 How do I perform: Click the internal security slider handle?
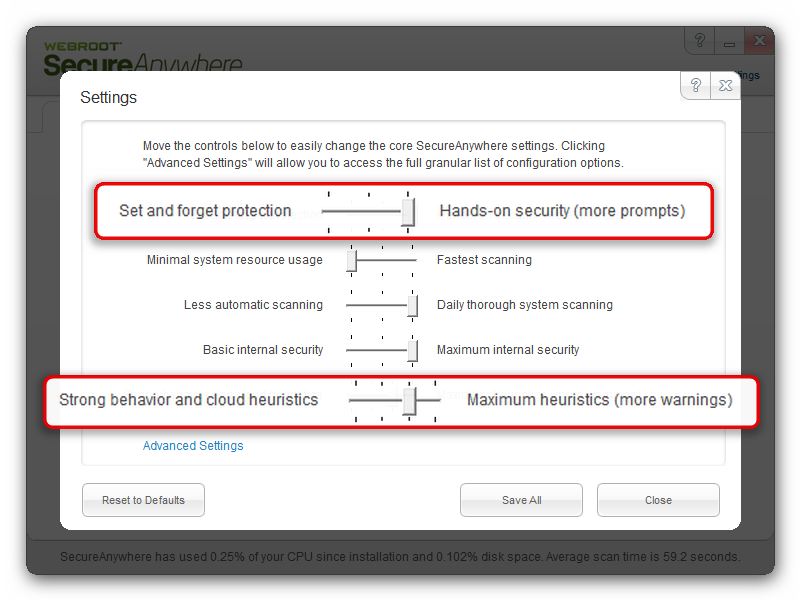(412, 350)
